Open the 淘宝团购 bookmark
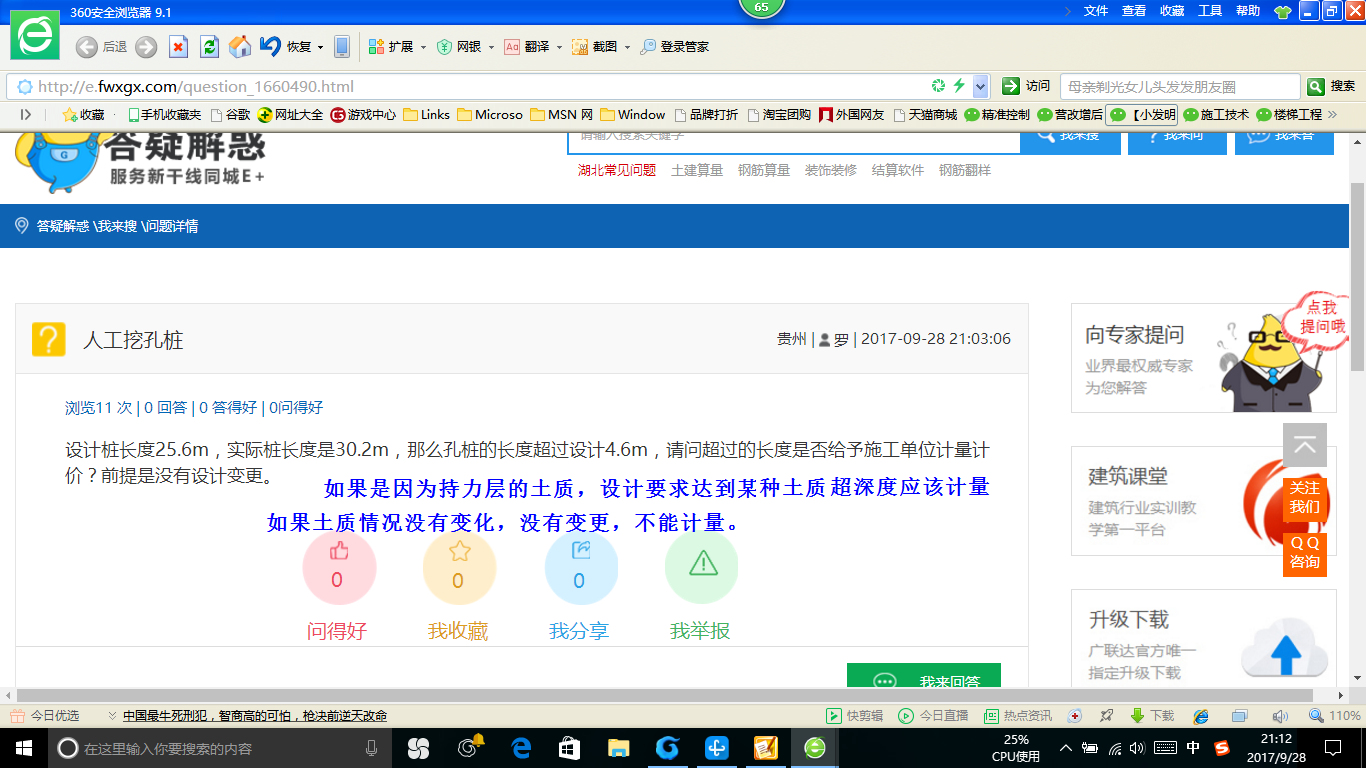This screenshot has width=1366, height=768. [x=778, y=115]
